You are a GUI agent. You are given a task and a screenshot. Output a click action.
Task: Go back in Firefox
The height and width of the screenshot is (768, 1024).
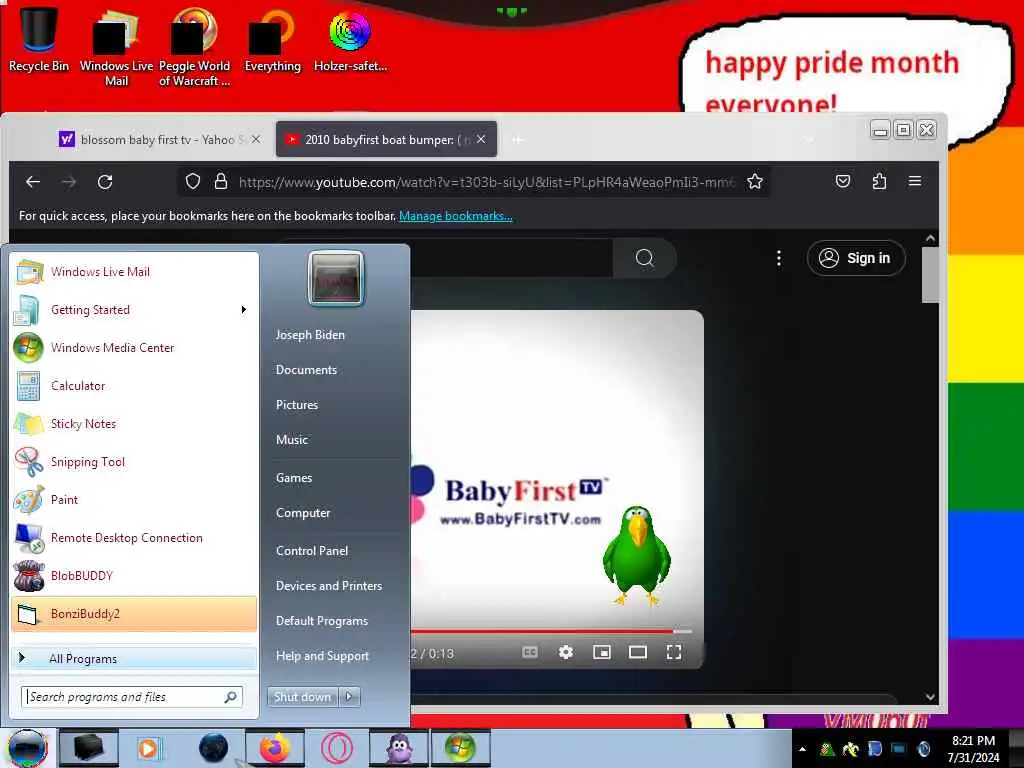pos(33,182)
